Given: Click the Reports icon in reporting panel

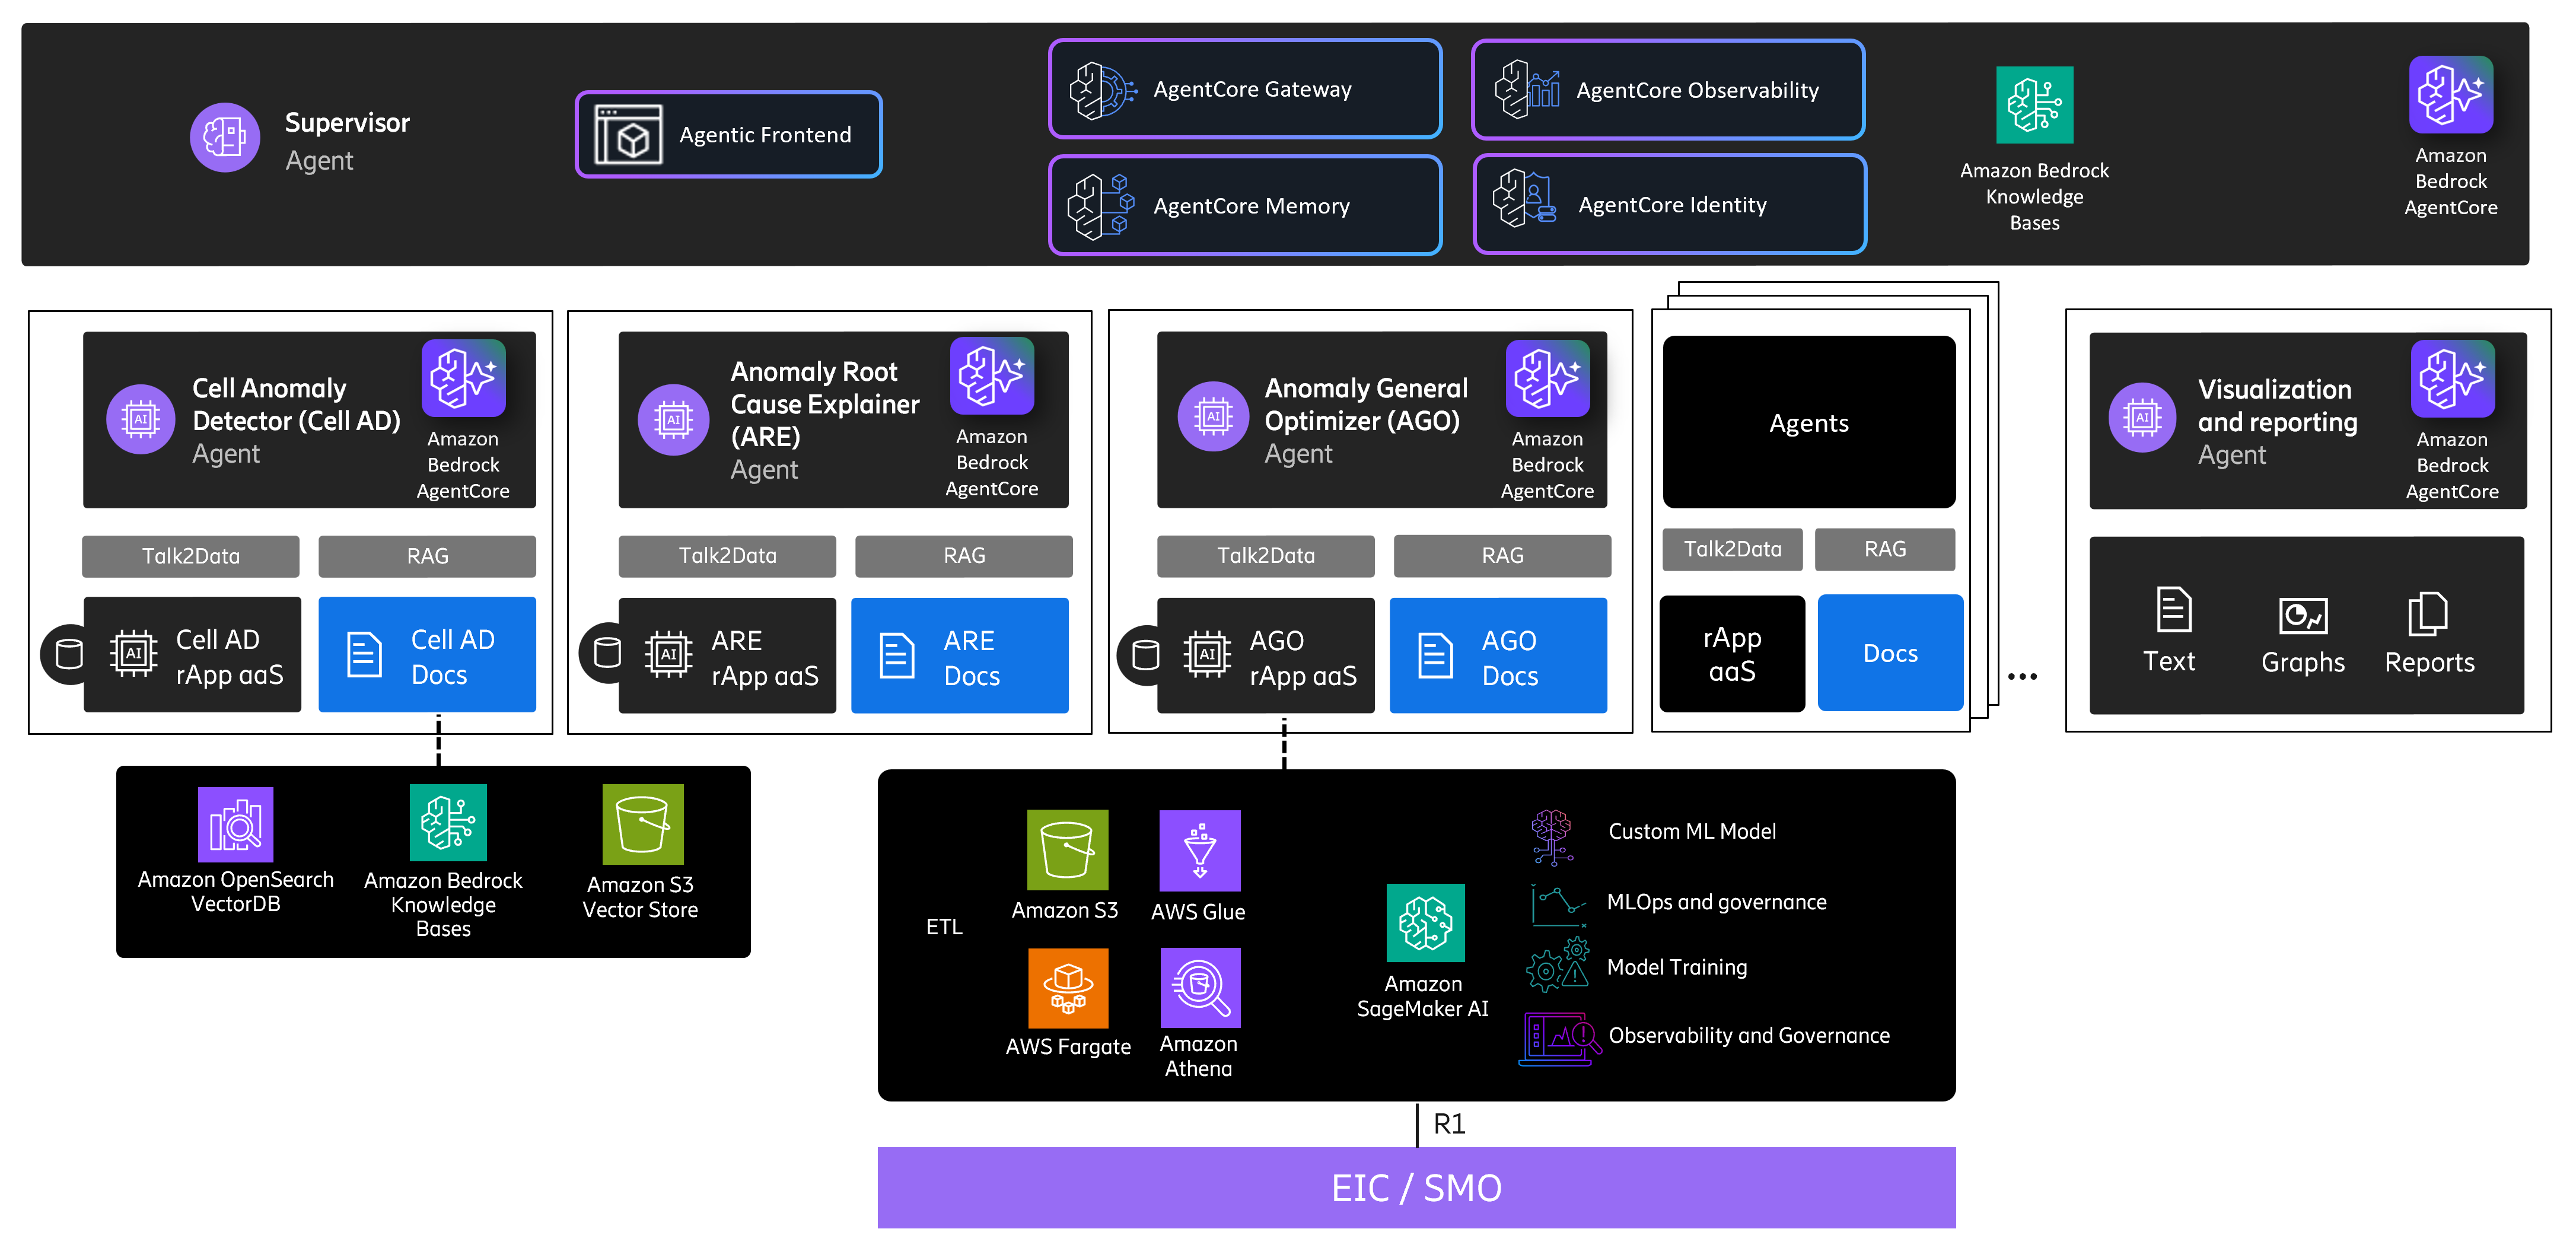Looking at the screenshot, I should tap(2428, 614).
